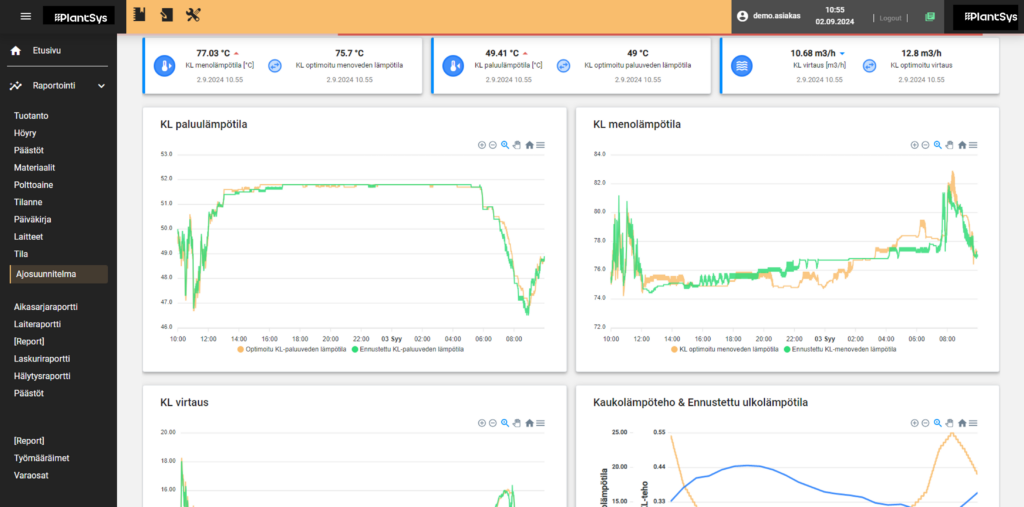The height and width of the screenshot is (507, 1024).
Task: Activate panning hand on KL paluulämpötila chart
Action: pyautogui.click(x=517, y=145)
